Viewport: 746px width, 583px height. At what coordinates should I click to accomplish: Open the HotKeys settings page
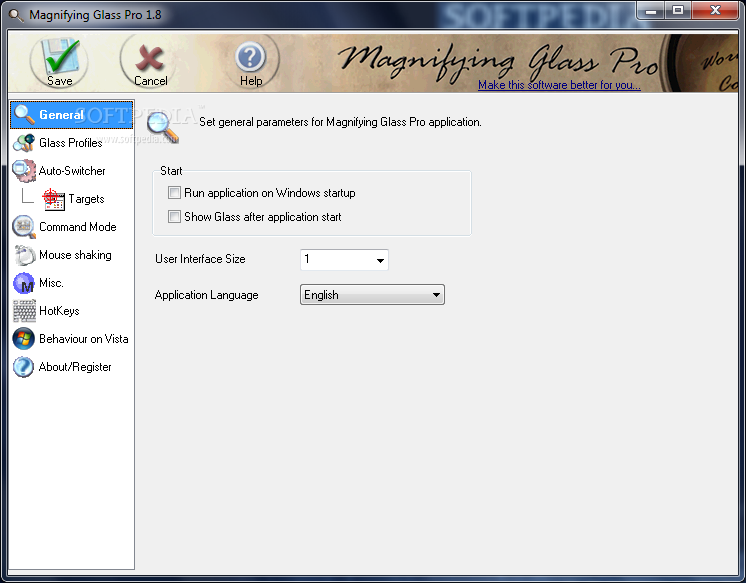59,311
